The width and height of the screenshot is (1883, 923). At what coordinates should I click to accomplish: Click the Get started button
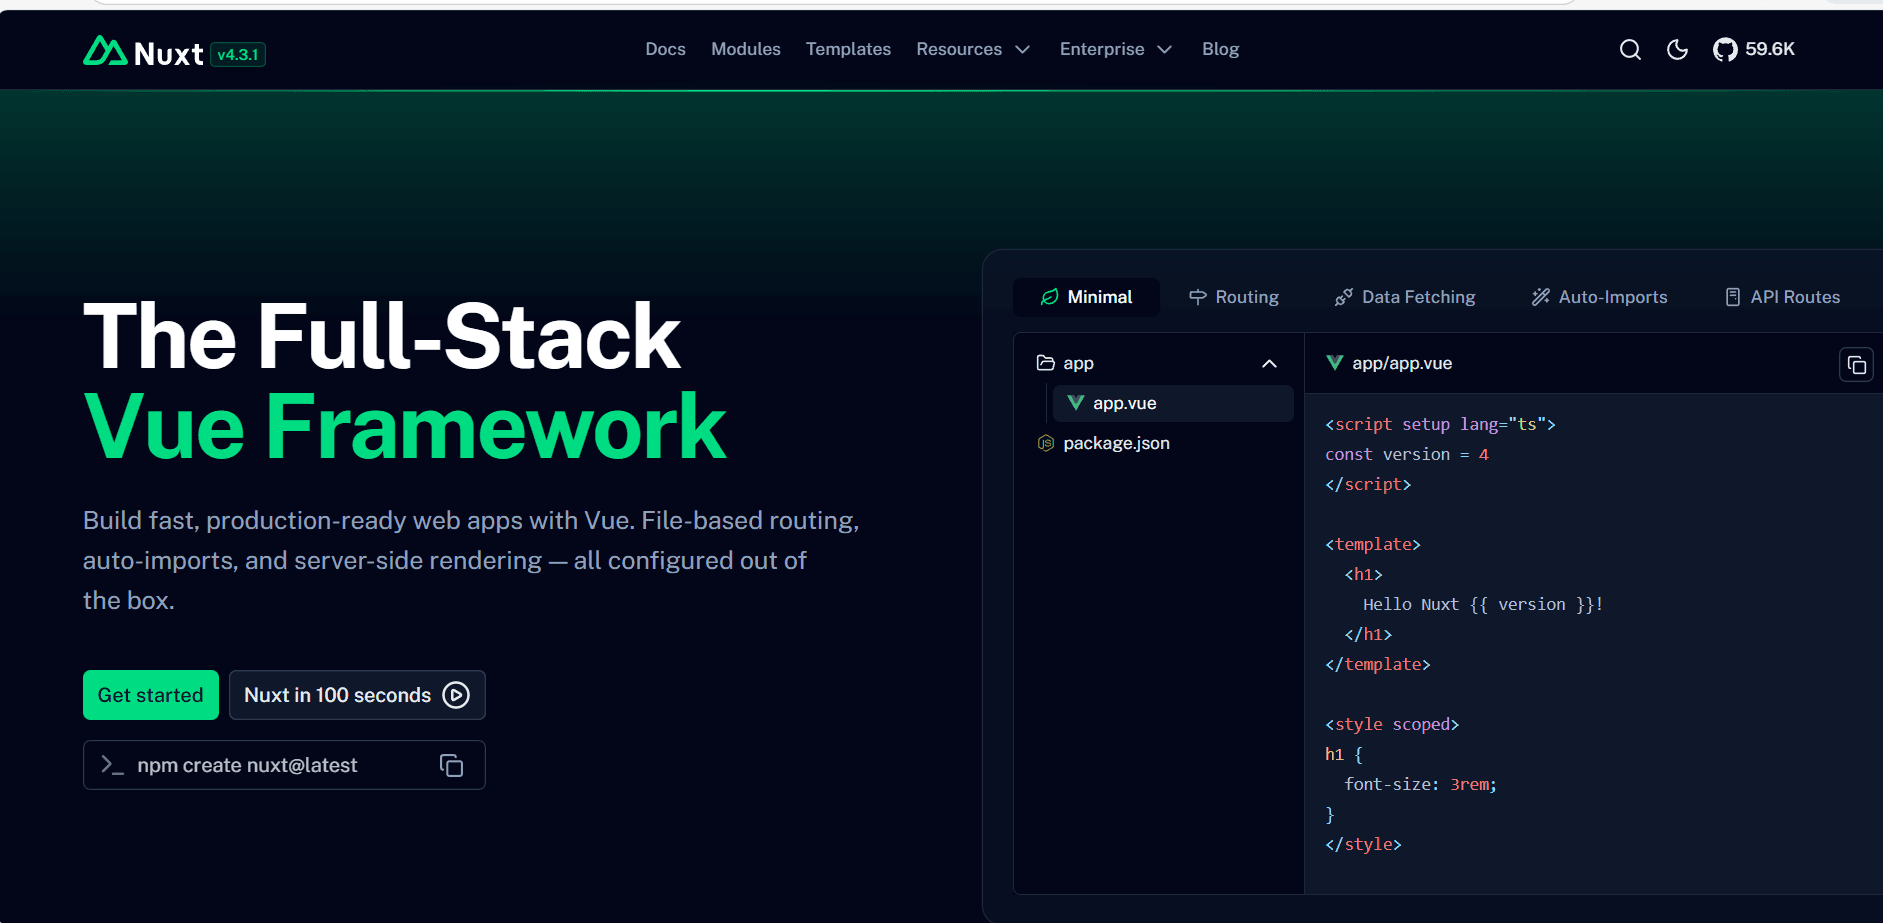point(151,695)
